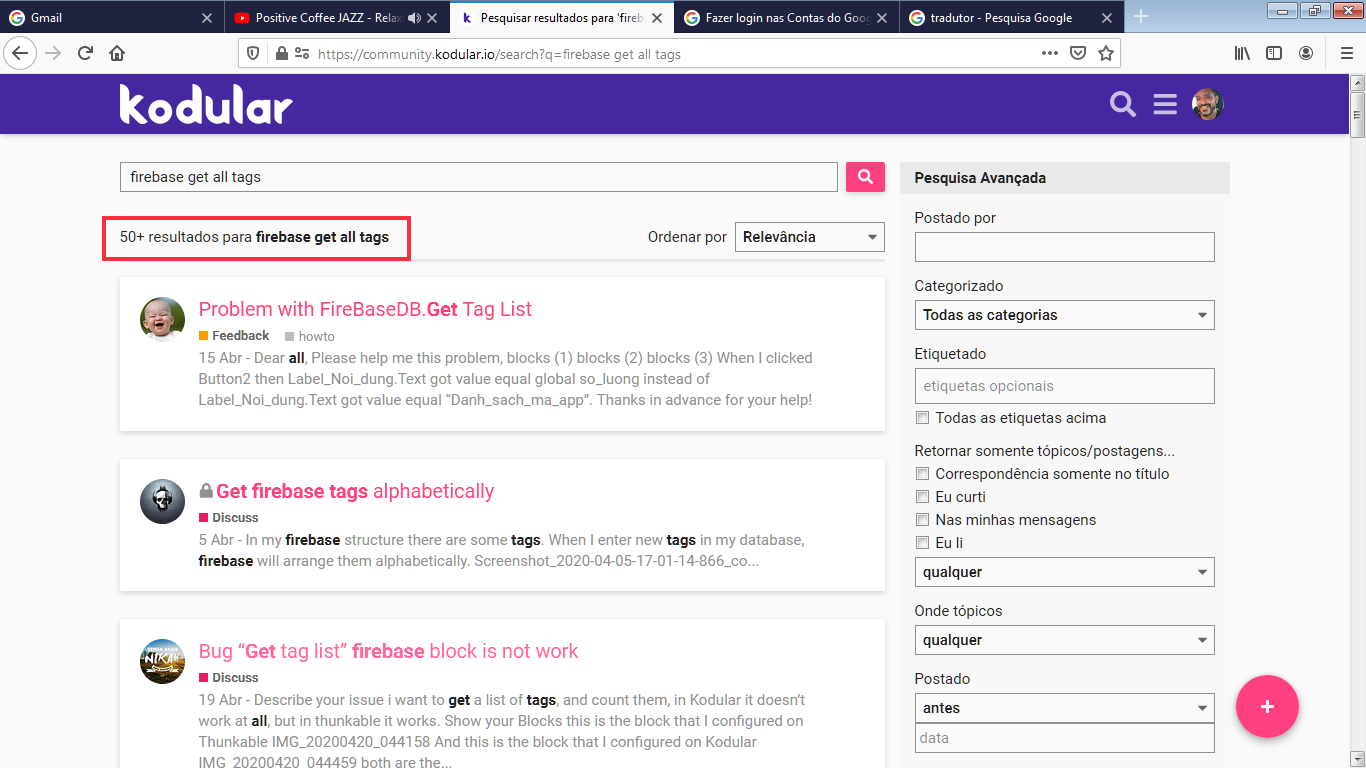Click the Discuss category under alphabetically topic
The height and width of the screenshot is (768, 1366).
click(x=229, y=518)
